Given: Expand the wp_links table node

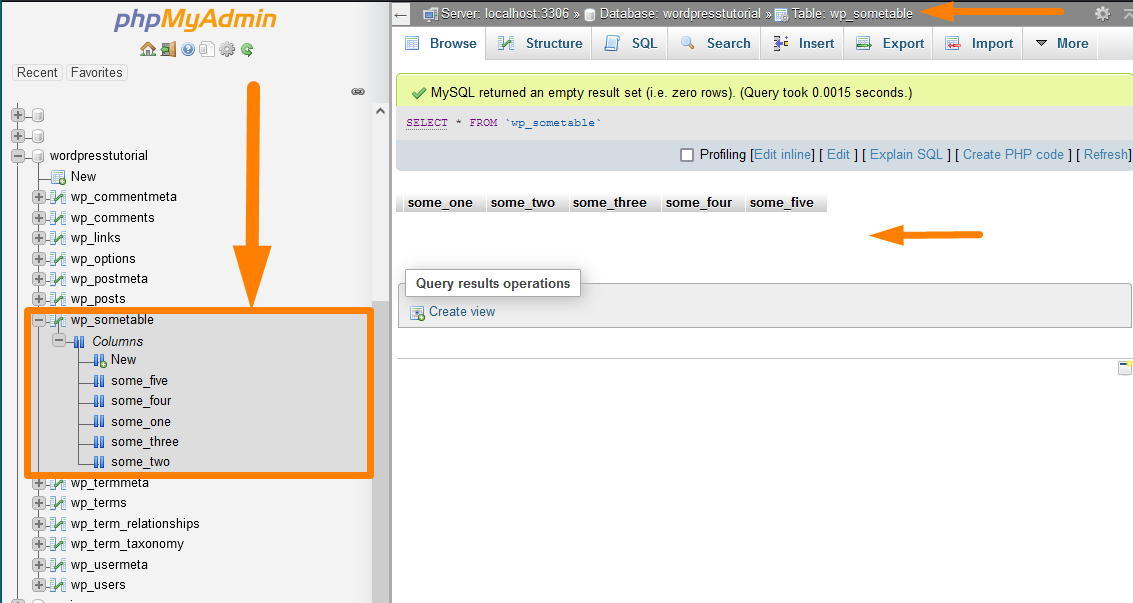Looking at the screenshot, I should point(39,238).
